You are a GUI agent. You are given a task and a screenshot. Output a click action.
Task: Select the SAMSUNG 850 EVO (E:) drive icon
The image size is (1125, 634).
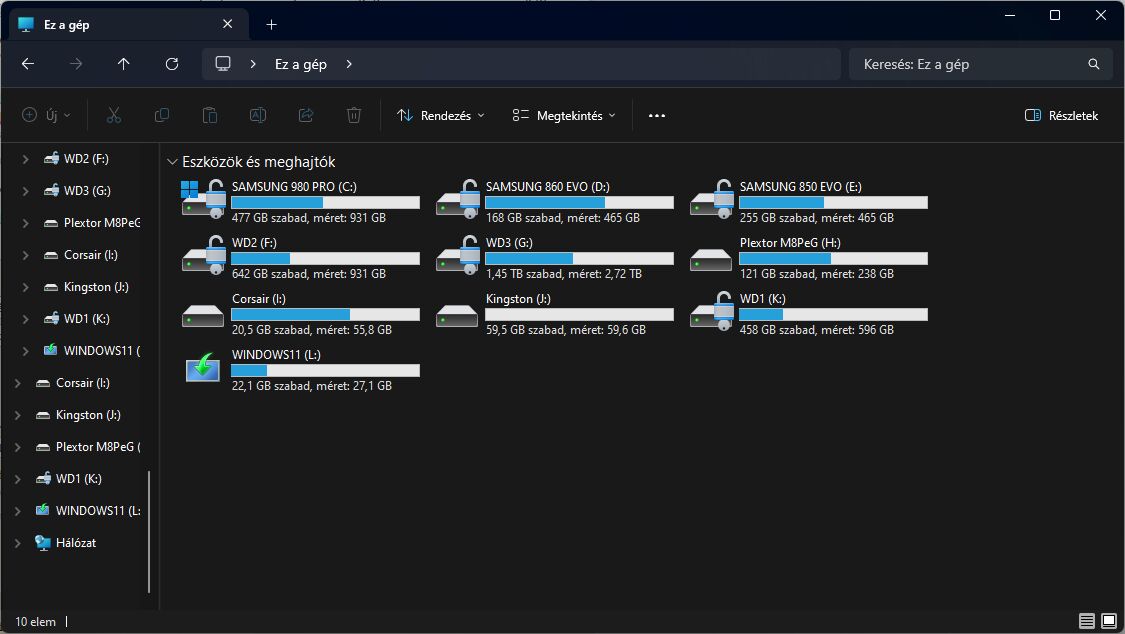pyautogui.click(x=712, y=200)
